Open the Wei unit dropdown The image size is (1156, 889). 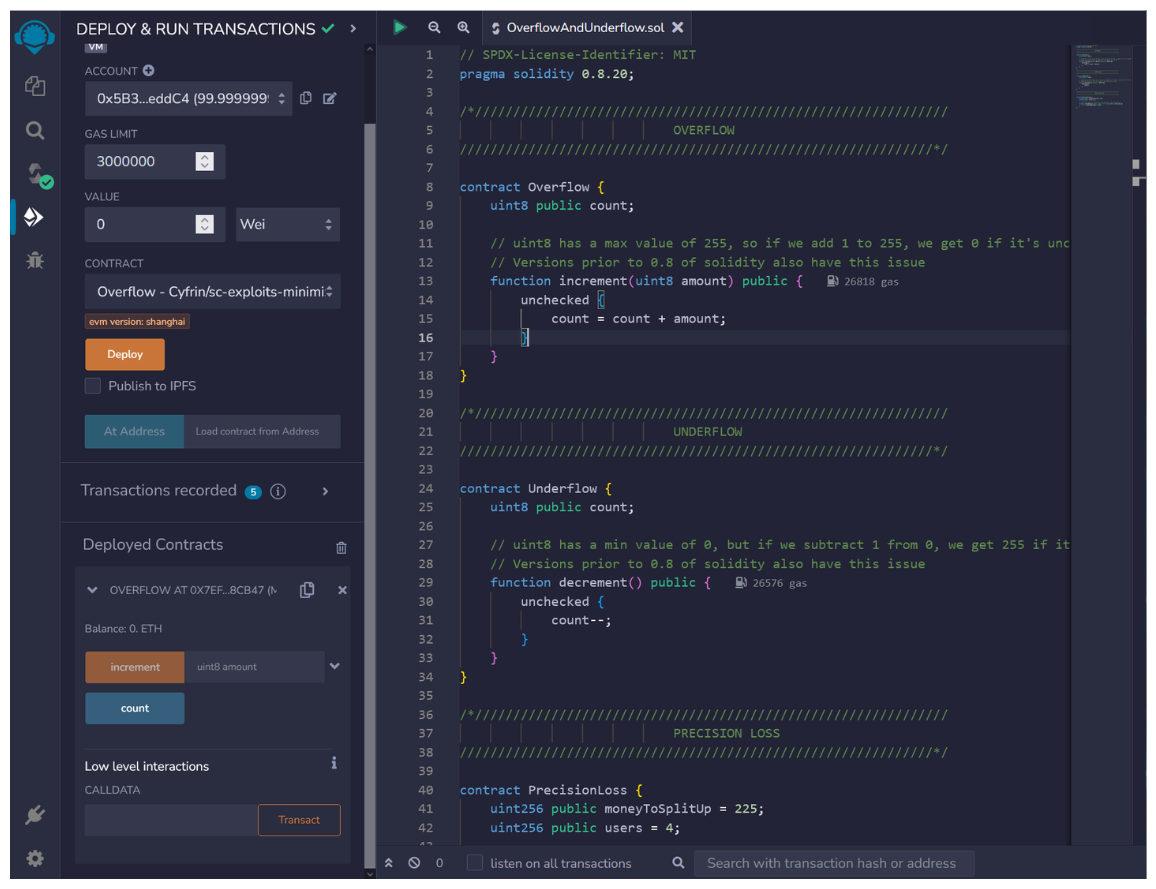[x=287, y=225]
